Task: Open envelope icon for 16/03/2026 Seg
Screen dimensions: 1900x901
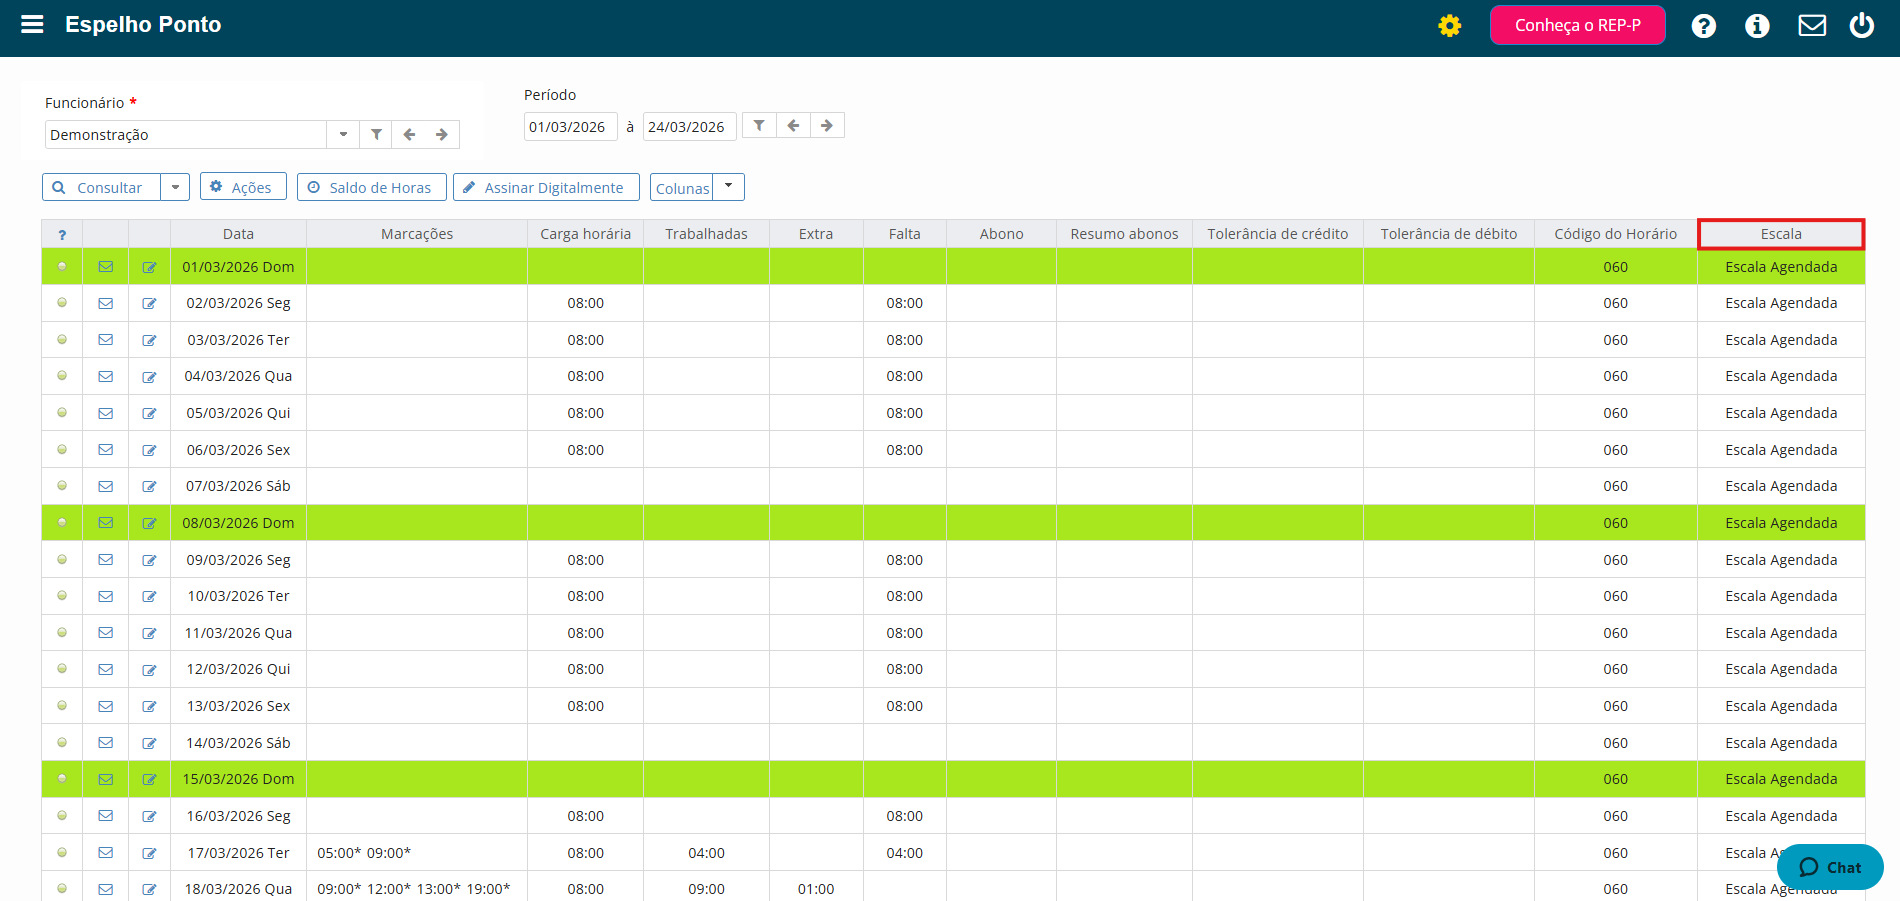Action: coord(105,816)
